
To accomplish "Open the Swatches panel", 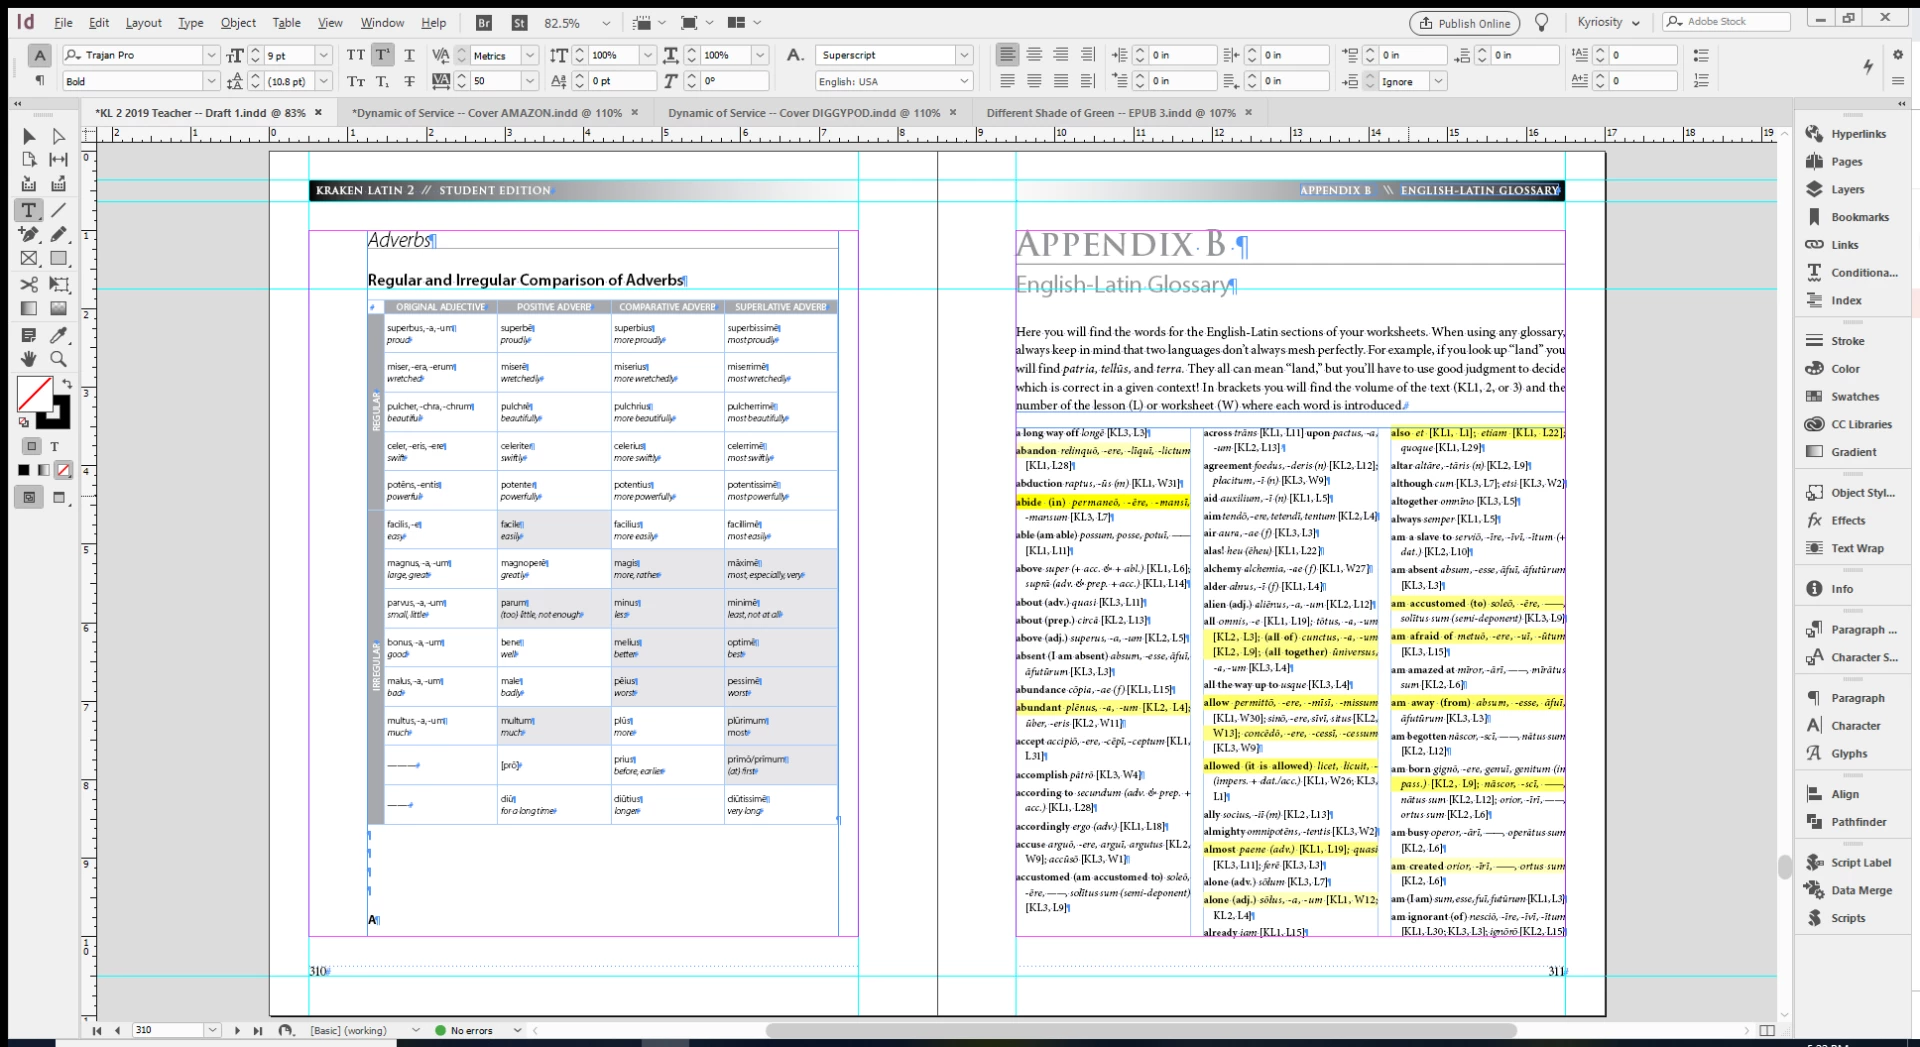I will point(1854,397).
